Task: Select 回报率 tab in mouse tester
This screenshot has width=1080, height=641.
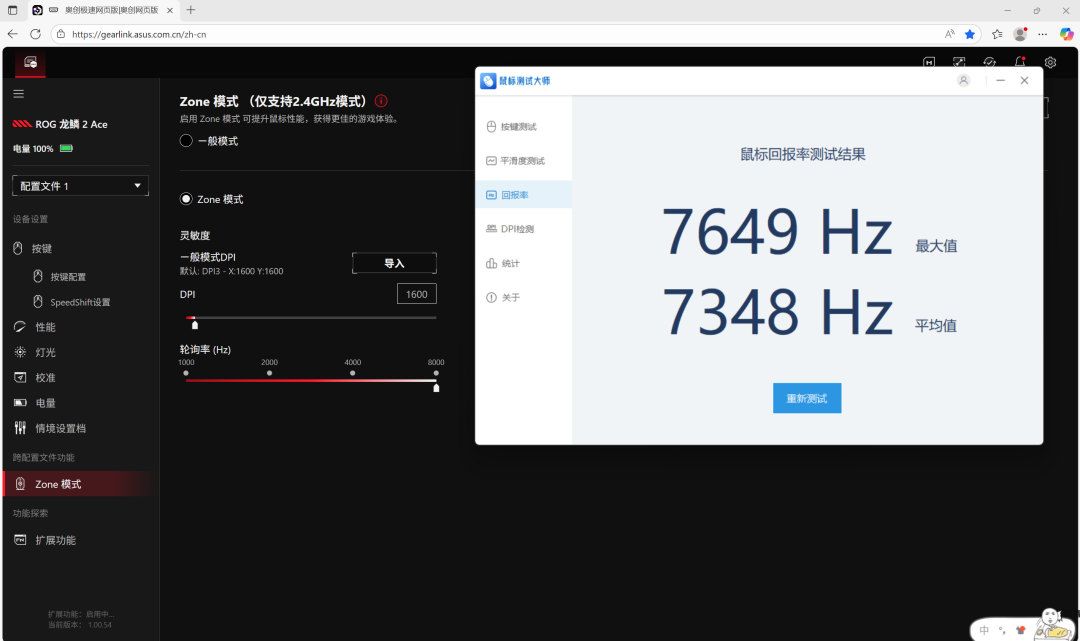Action: pos(523,195)
